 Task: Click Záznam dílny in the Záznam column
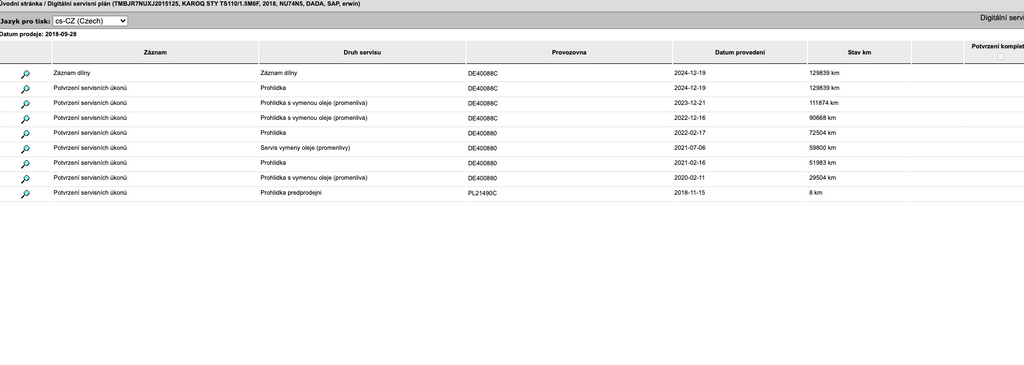(72, 73)
